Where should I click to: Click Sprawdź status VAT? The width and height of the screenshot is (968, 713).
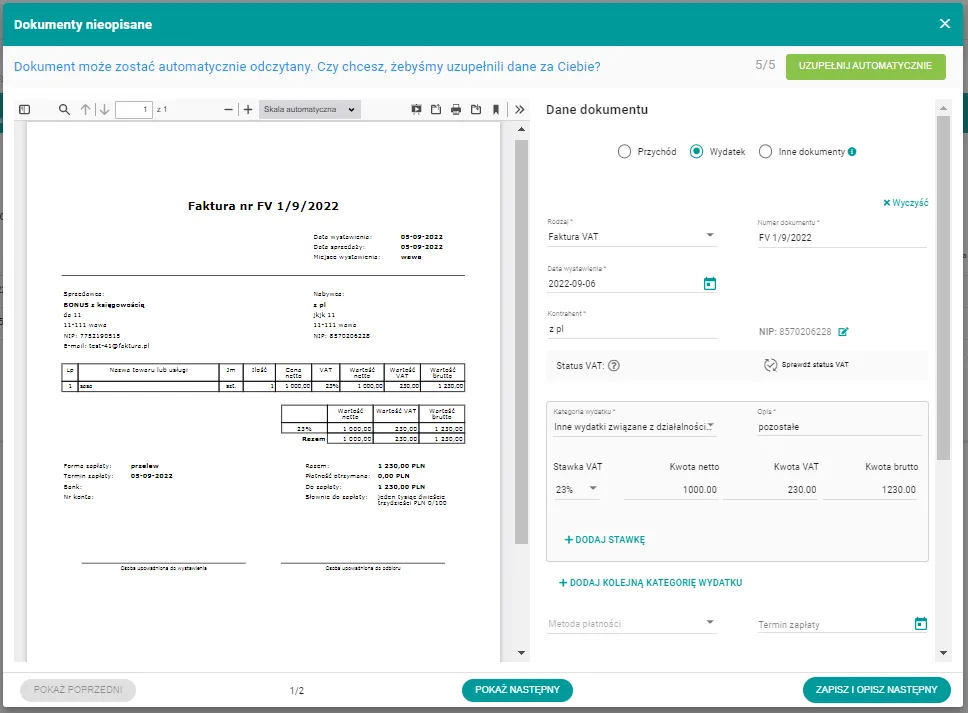pos(806,365)
